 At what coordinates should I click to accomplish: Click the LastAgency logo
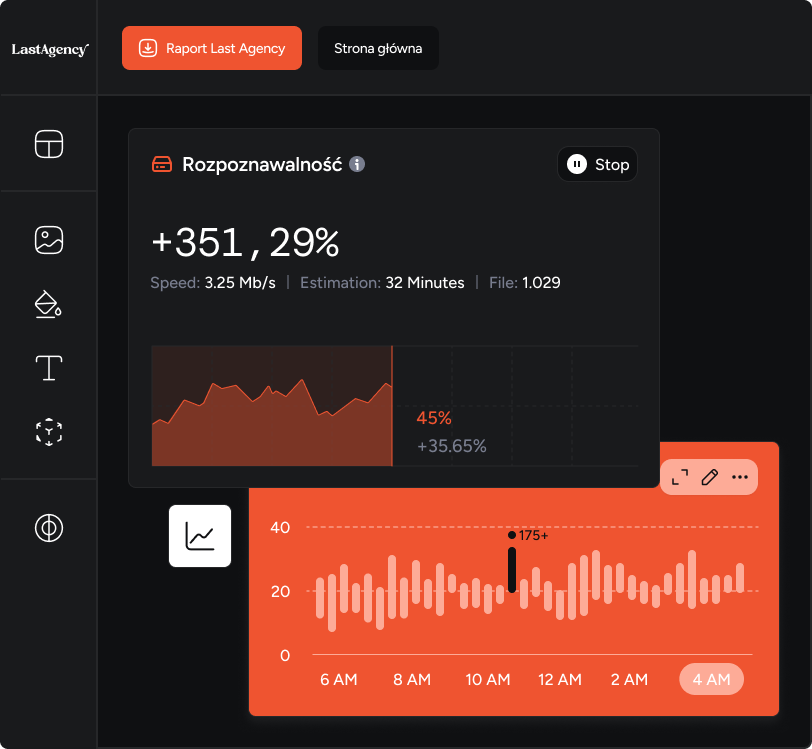(49, 48)
